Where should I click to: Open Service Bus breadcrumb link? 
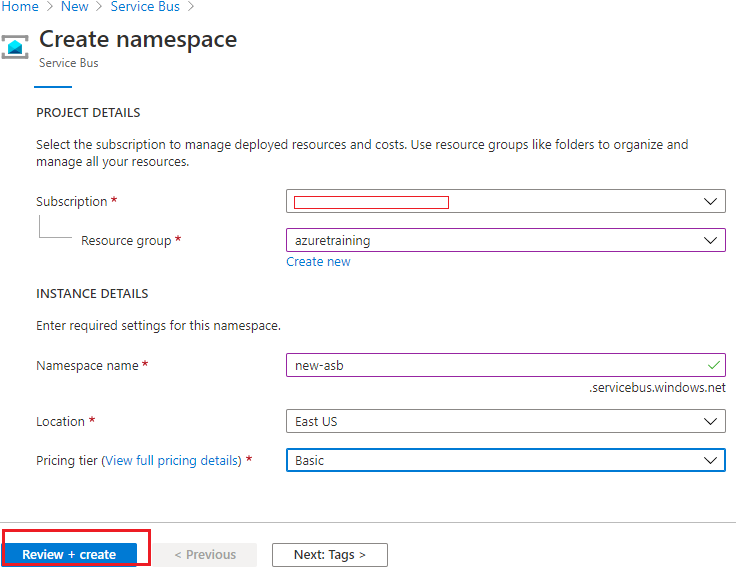pyautogui.click(x=144, y=7)
